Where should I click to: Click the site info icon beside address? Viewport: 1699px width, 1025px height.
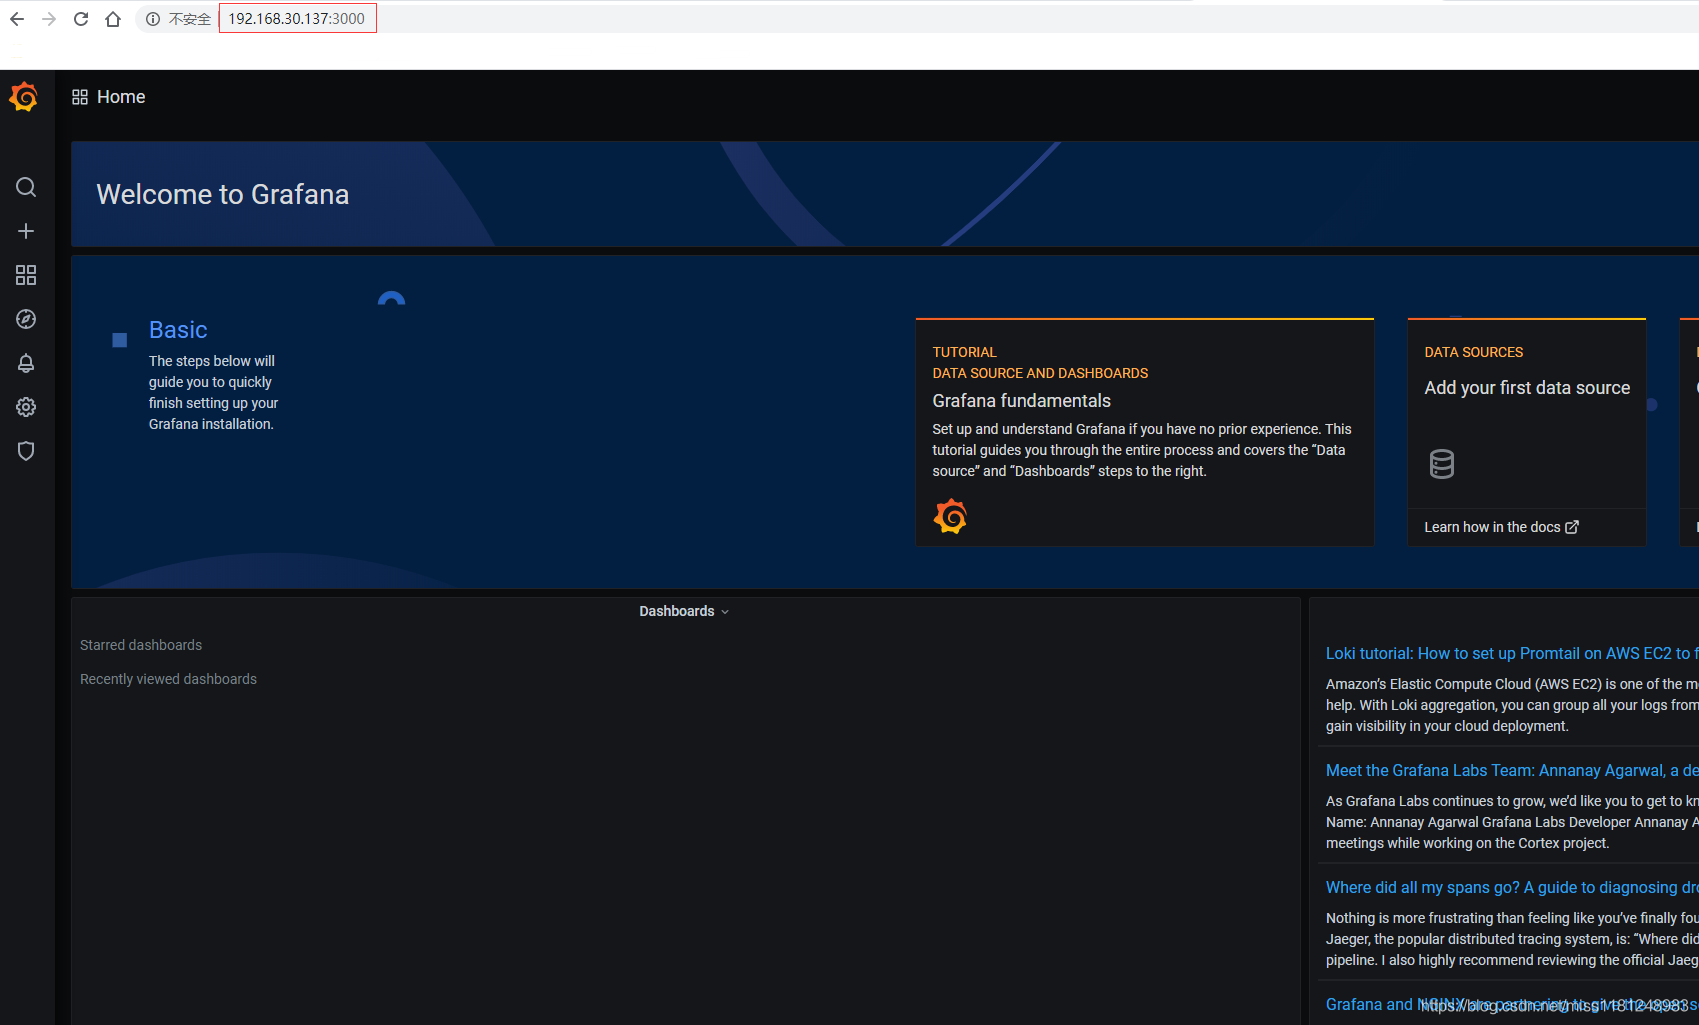(x=153, y=19)
